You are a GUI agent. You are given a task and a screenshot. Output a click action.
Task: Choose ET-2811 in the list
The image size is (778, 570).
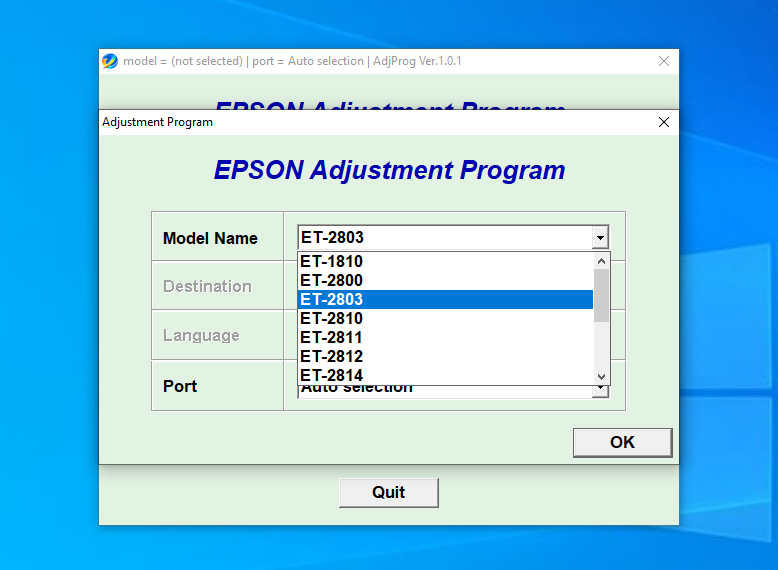(x=445, y=337)
